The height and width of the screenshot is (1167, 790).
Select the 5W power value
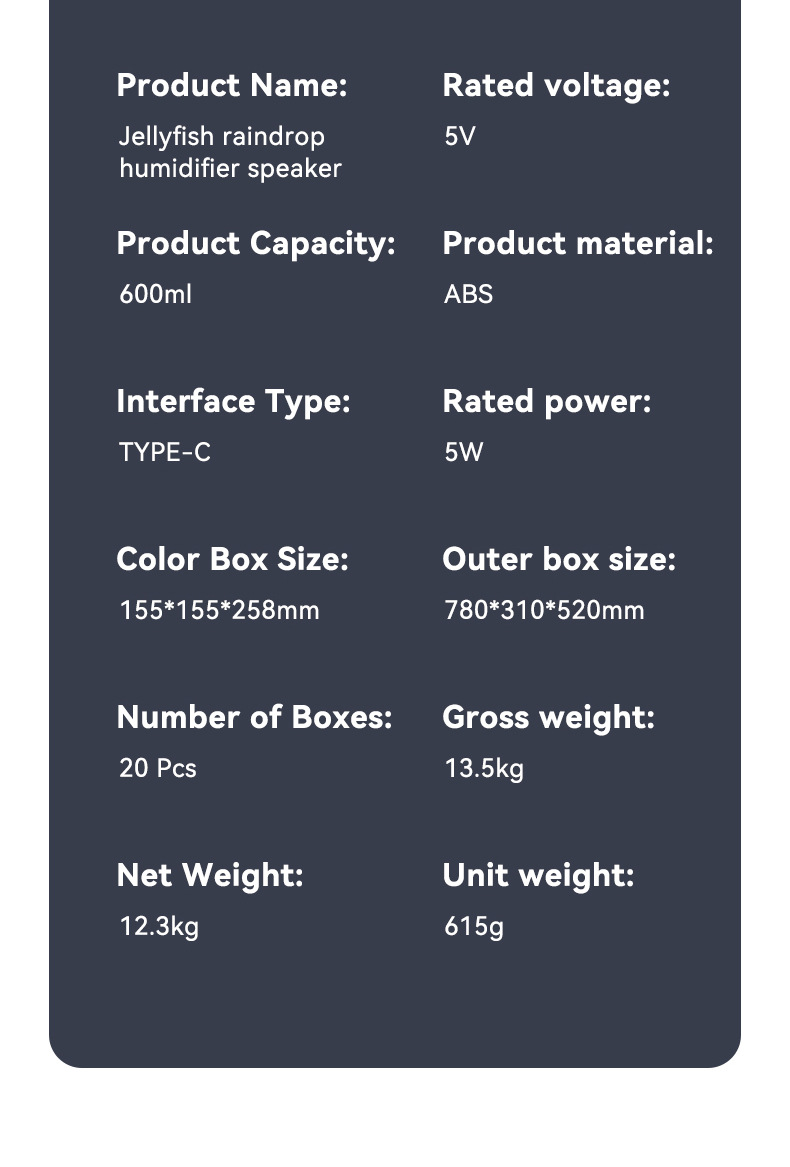[464, 452]
